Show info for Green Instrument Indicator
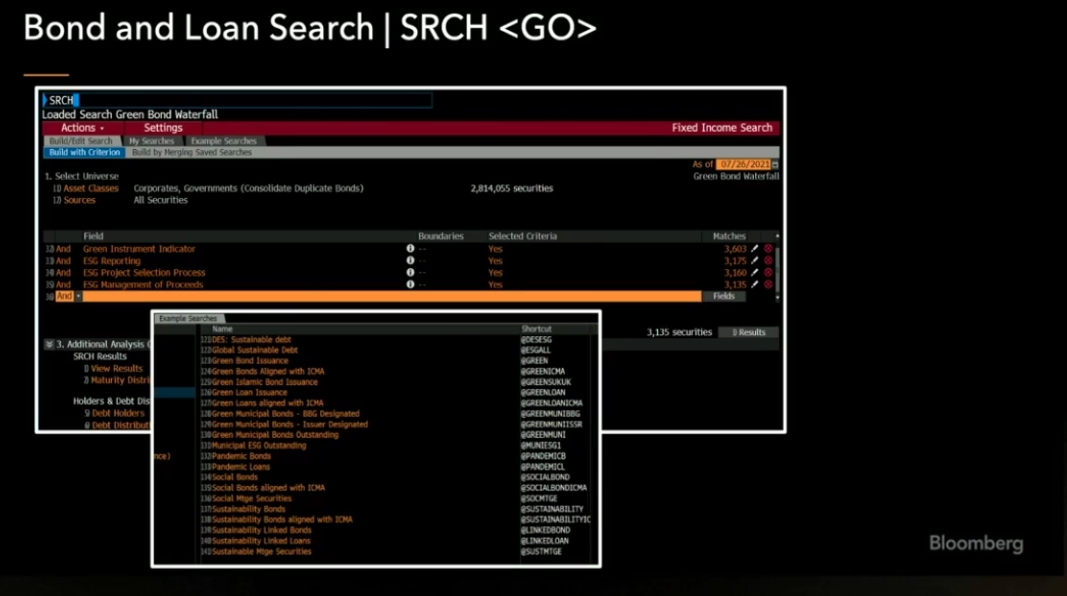The width and height of the screenshot is (1067, 596). (410, 249)
